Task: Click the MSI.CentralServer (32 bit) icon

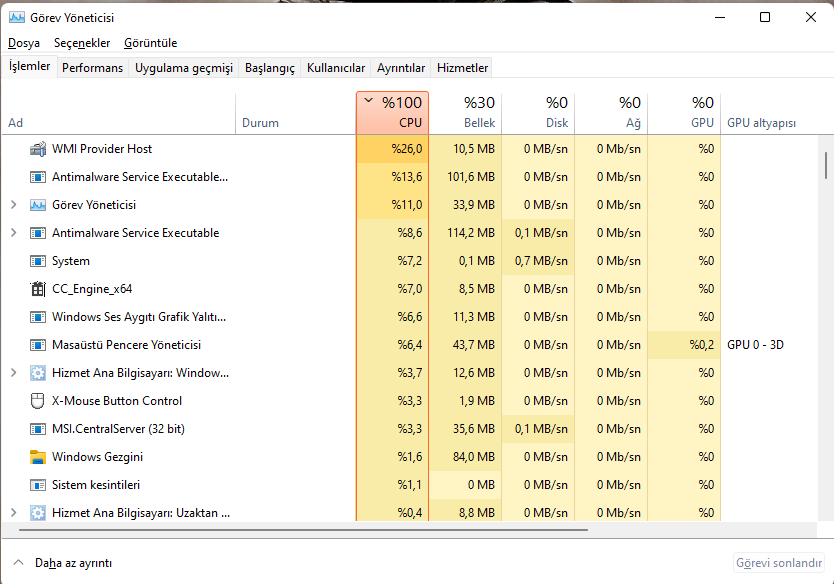Action: pos(38,429)
